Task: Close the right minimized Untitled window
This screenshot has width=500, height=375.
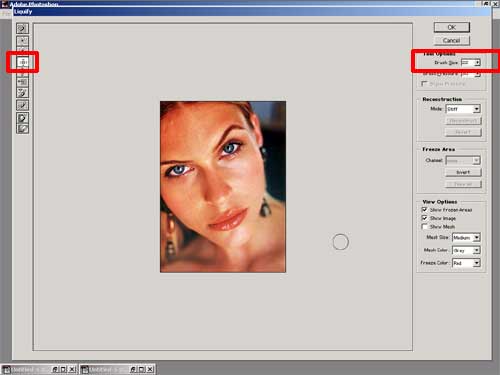Action: 150,369
